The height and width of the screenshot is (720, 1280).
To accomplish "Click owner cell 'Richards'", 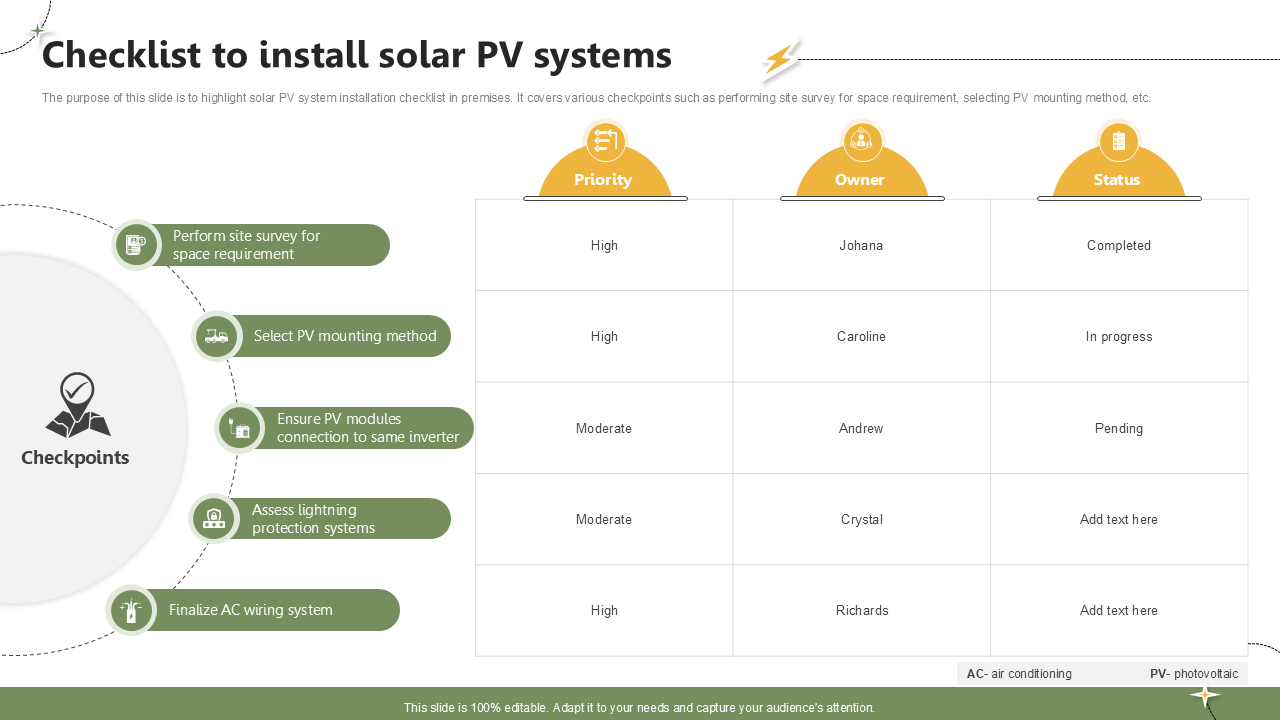I will click(861, 610).
